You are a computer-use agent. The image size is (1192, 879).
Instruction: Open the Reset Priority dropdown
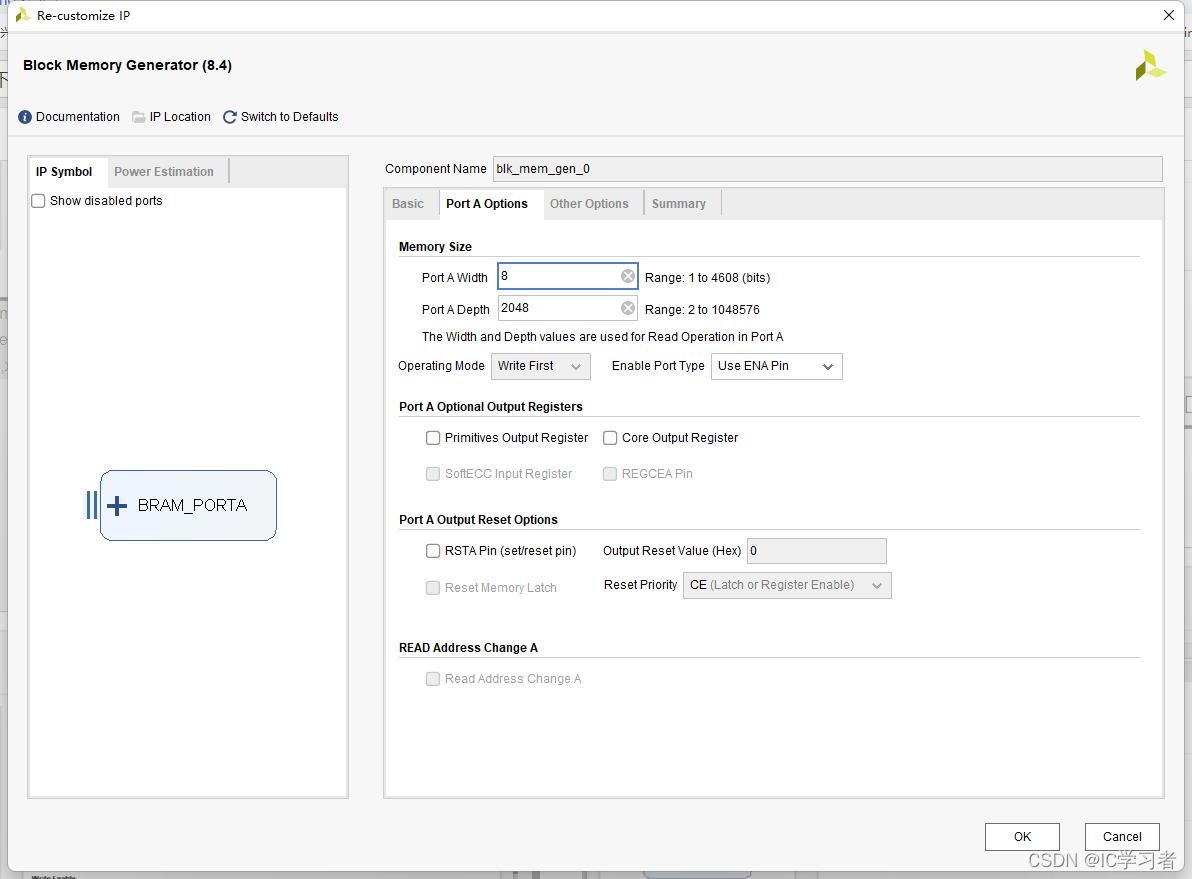pyautogui.click(x=787, y=585)
